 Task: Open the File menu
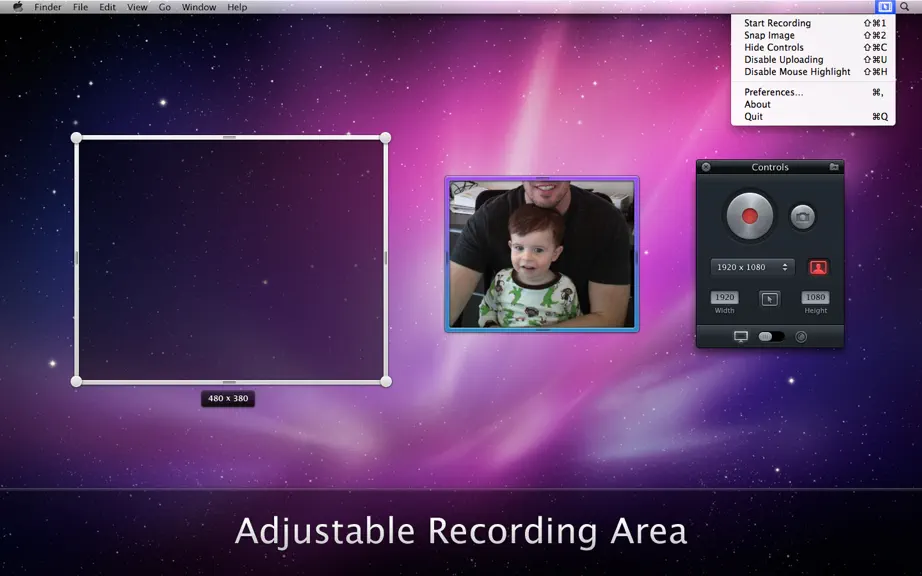pos(81,7)
